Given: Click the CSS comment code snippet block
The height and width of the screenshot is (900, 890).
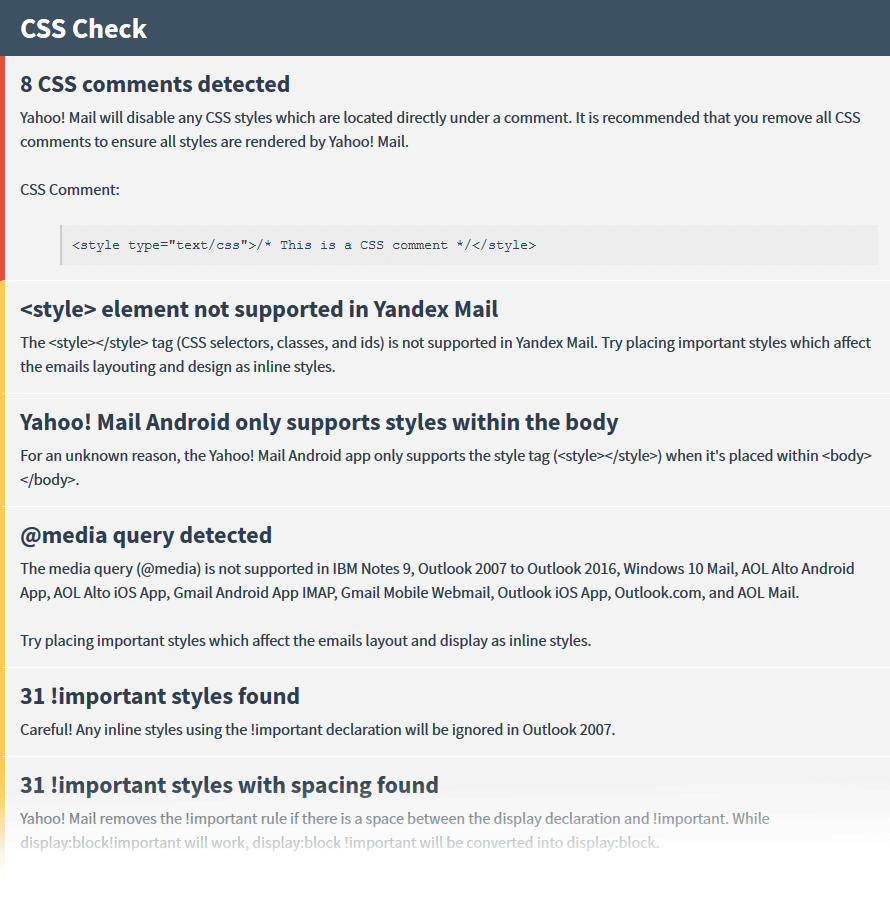Looking at the screenshot, I should point(469,245).
